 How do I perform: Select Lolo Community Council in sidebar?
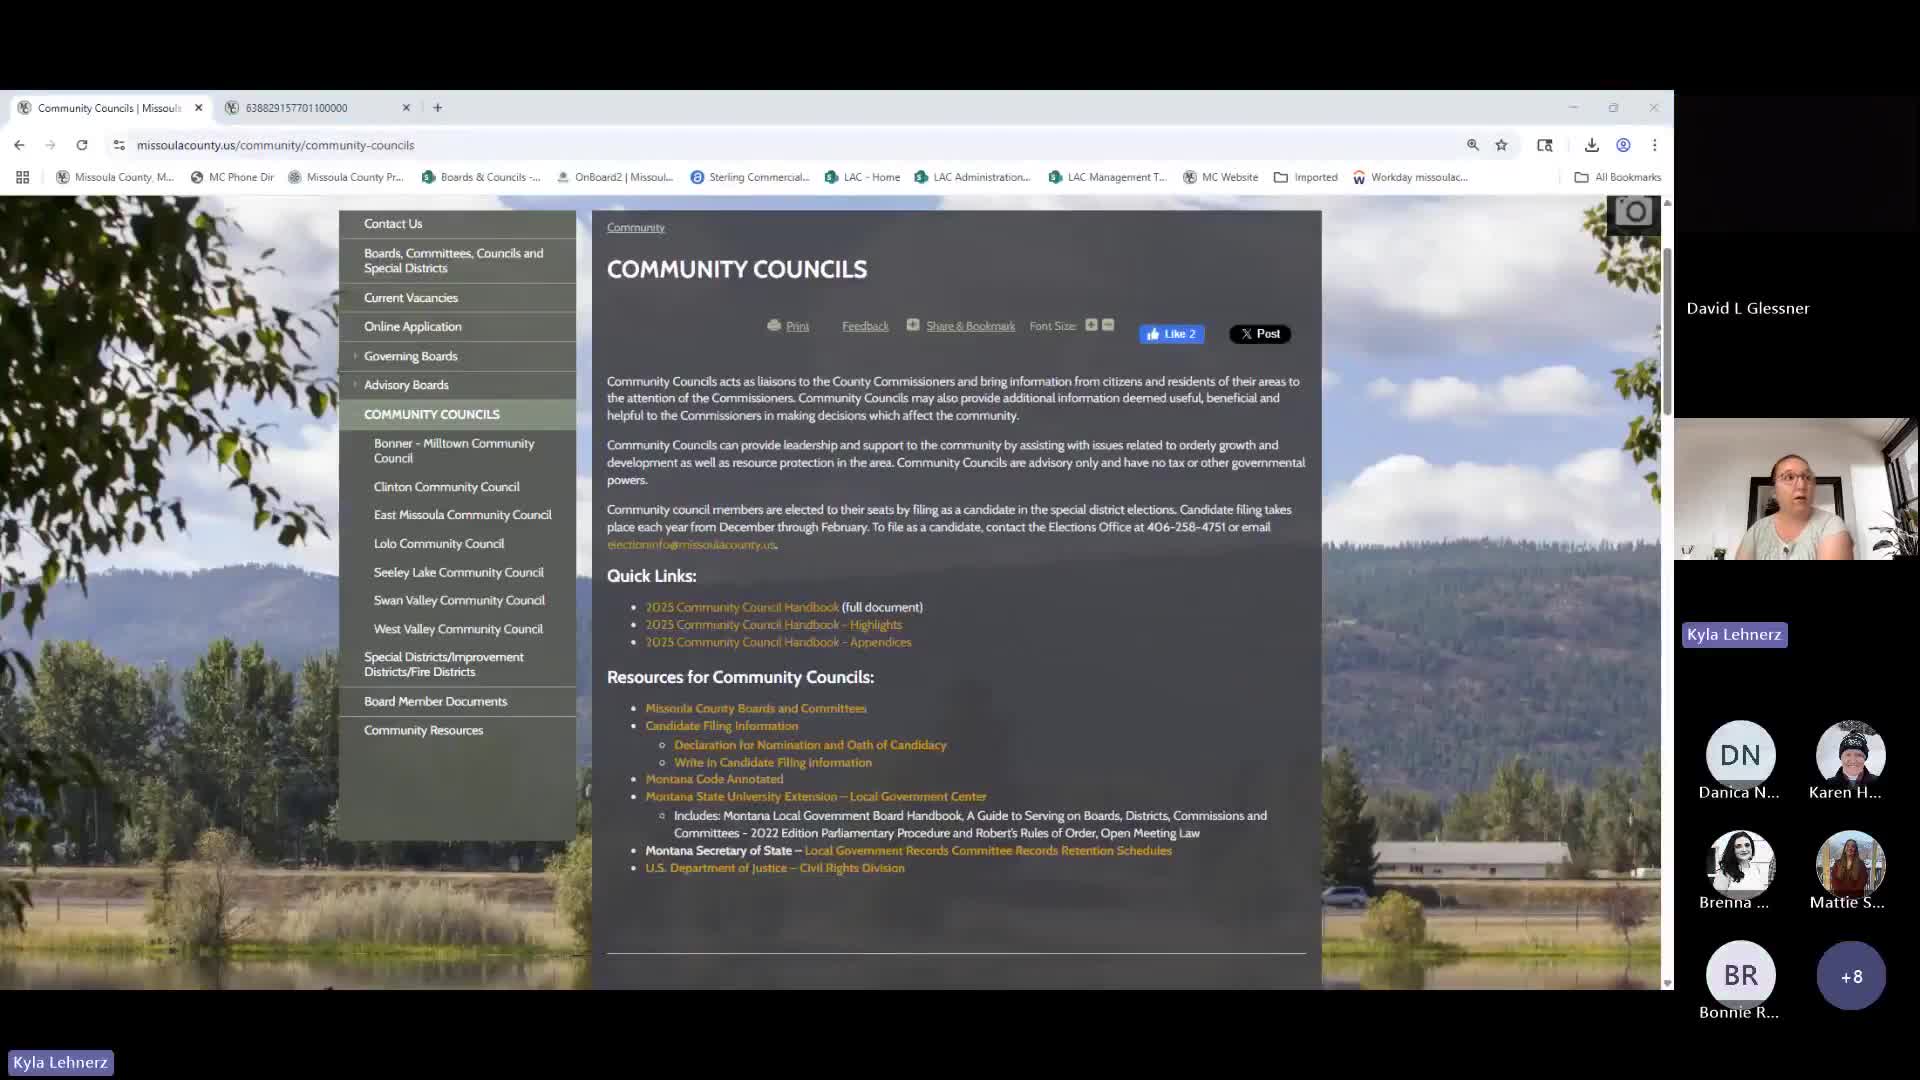[x=438, y=544]
